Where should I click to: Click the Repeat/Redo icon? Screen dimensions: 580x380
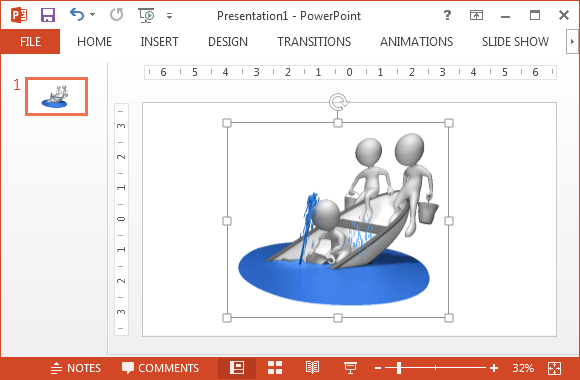tap(117, 15)
